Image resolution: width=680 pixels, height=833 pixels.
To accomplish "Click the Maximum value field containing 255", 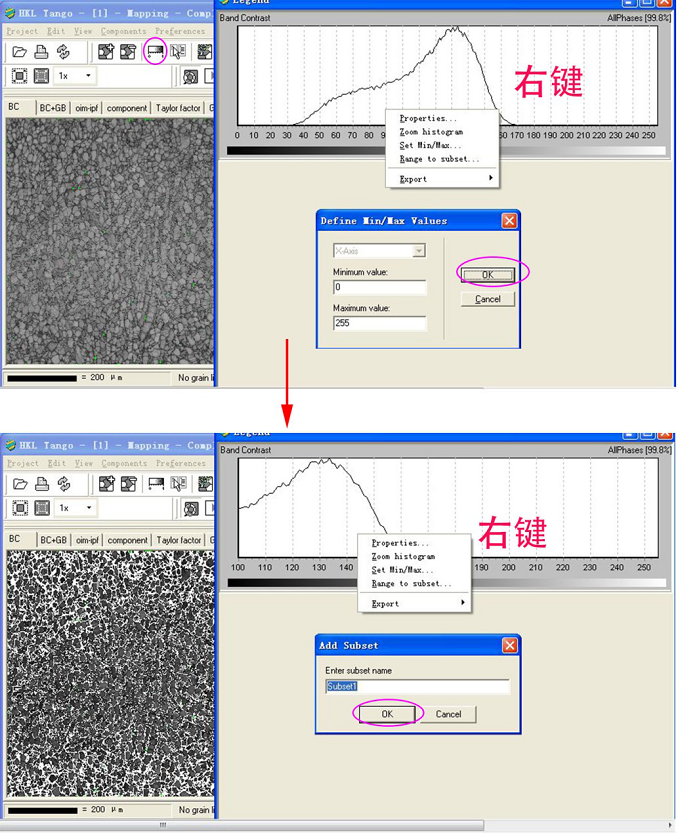I will pos(379,323).
